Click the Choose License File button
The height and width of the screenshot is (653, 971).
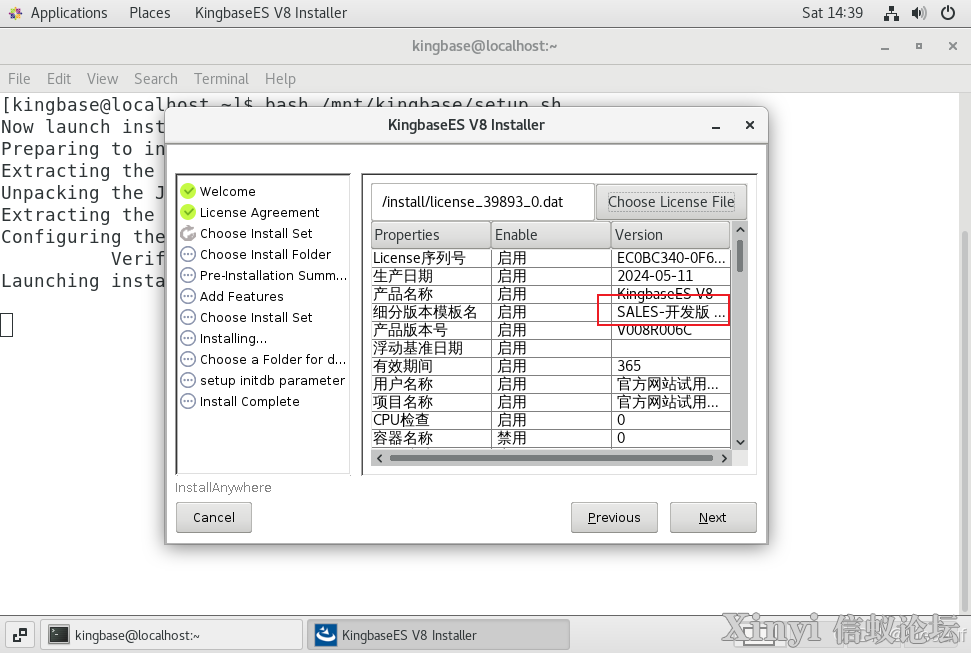tap(671, 202)
